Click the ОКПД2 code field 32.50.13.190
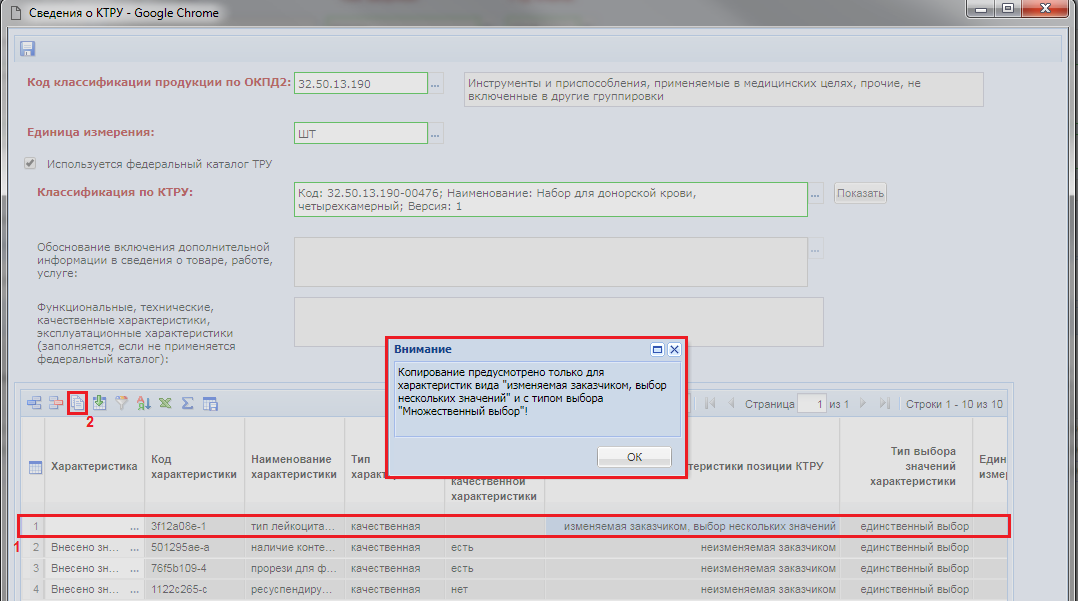Viewport: 1078px width, 601px height. coord(359,84)
